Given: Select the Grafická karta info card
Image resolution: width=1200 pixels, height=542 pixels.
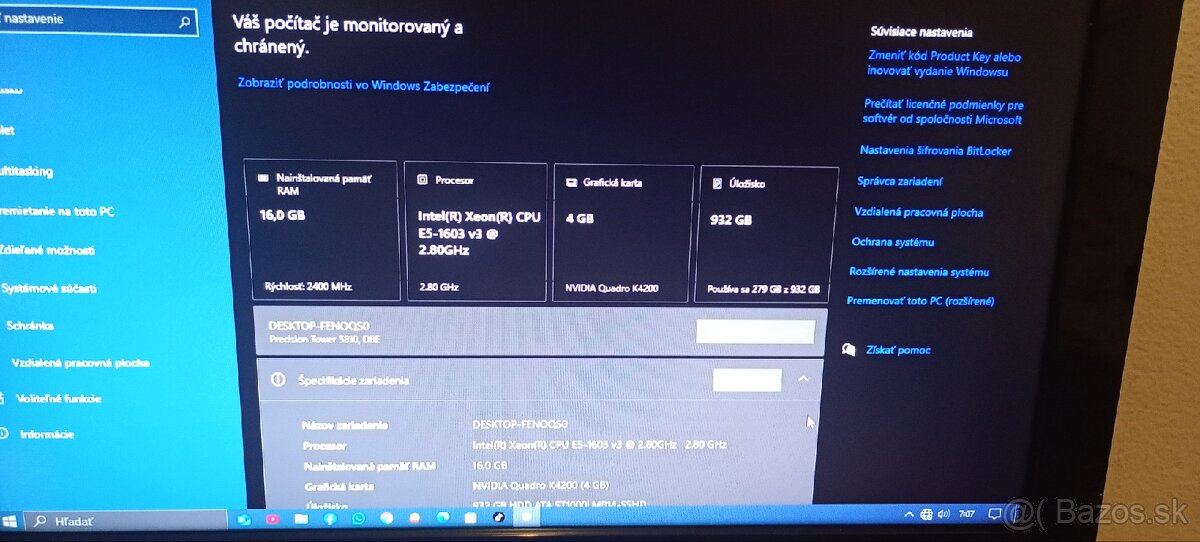Looking at the screenshot, I should (x=623, y=233).
